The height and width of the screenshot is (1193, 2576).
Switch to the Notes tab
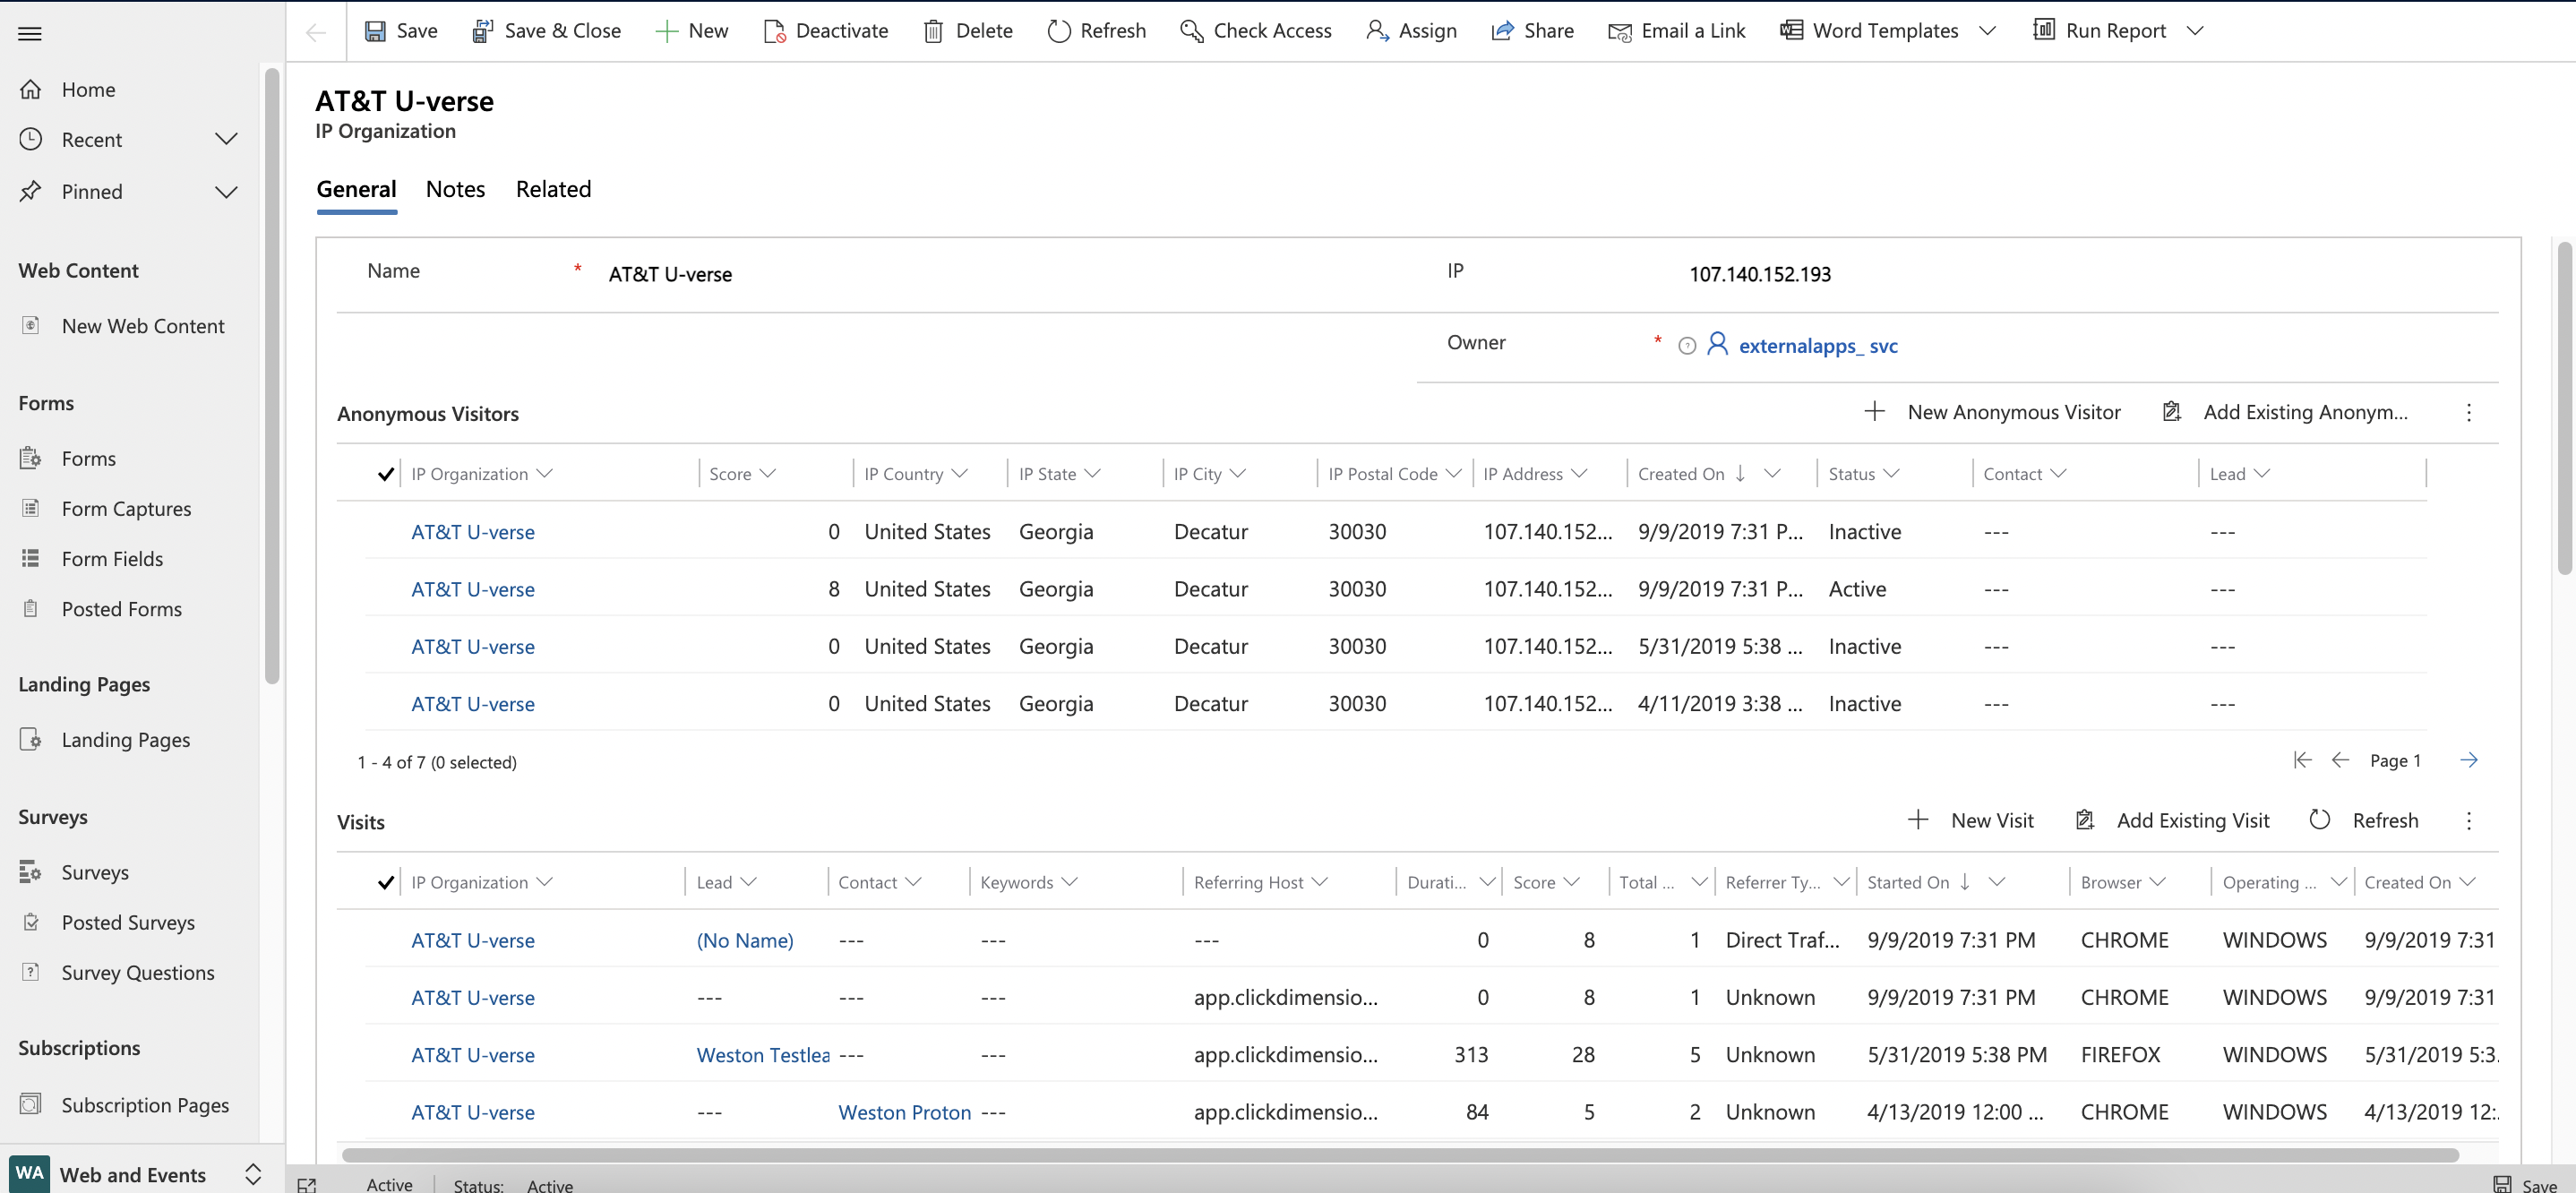coord(455,189)
